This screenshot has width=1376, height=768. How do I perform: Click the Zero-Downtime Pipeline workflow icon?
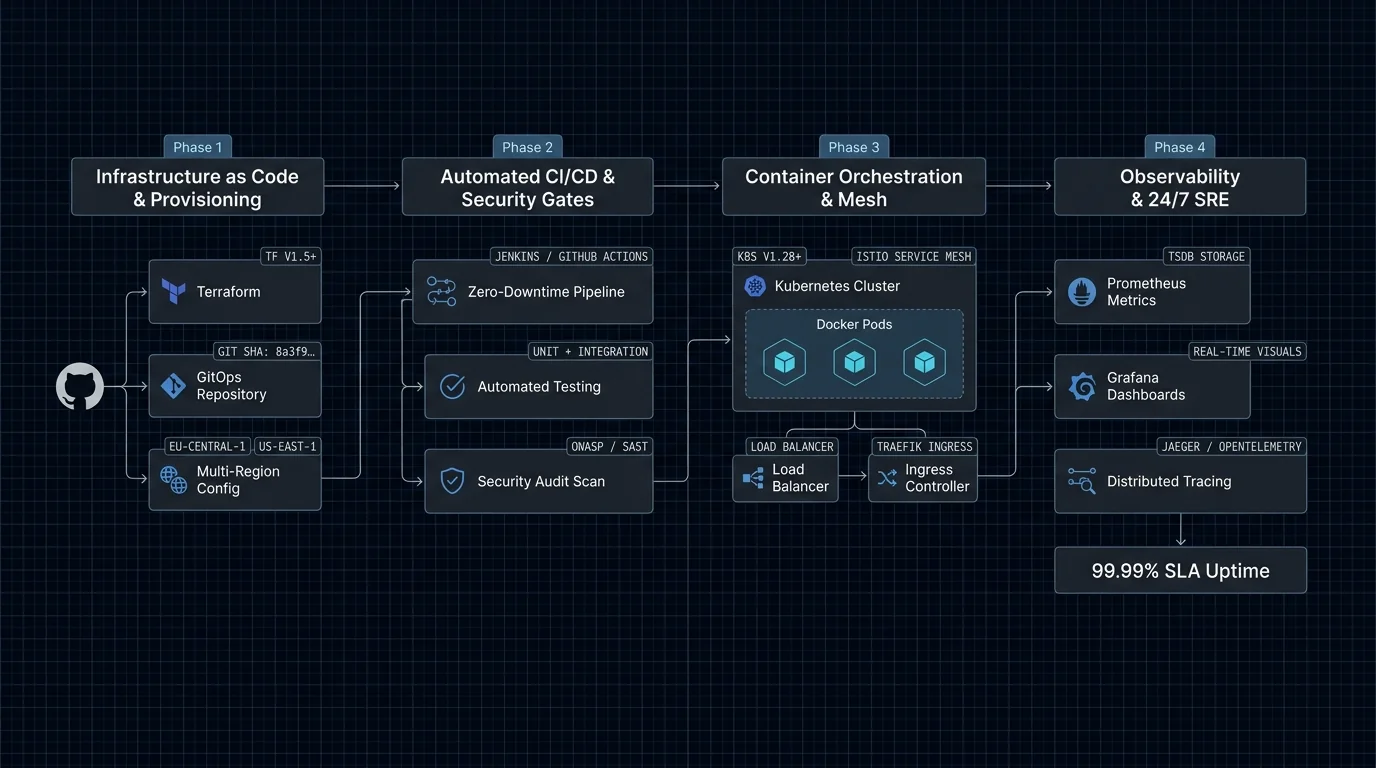pyautogui.click(x=441, y=292)
